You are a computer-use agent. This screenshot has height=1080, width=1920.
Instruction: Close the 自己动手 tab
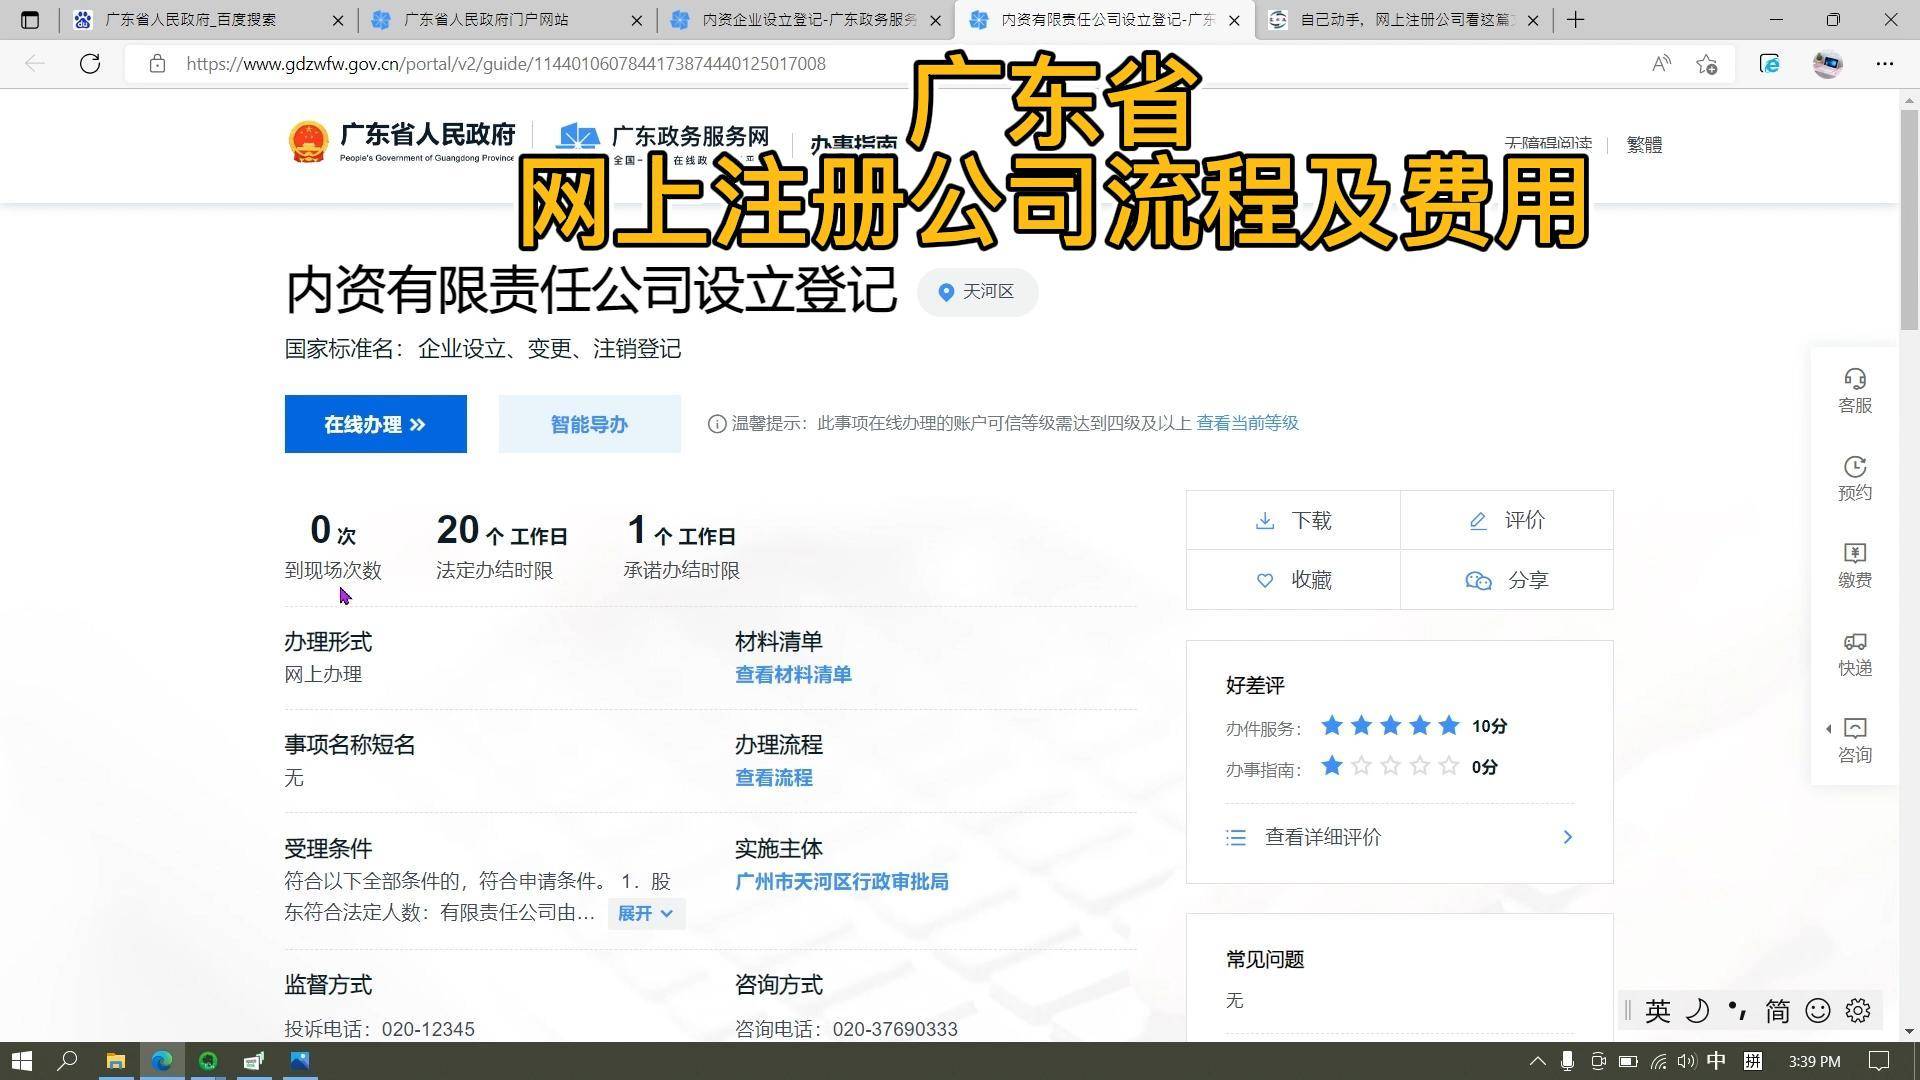1532,20
